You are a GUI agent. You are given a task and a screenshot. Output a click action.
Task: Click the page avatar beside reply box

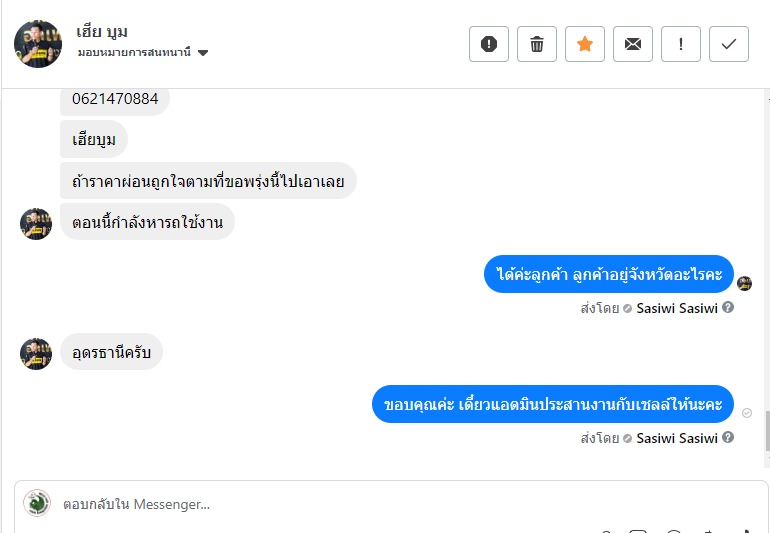coord(37,502)
